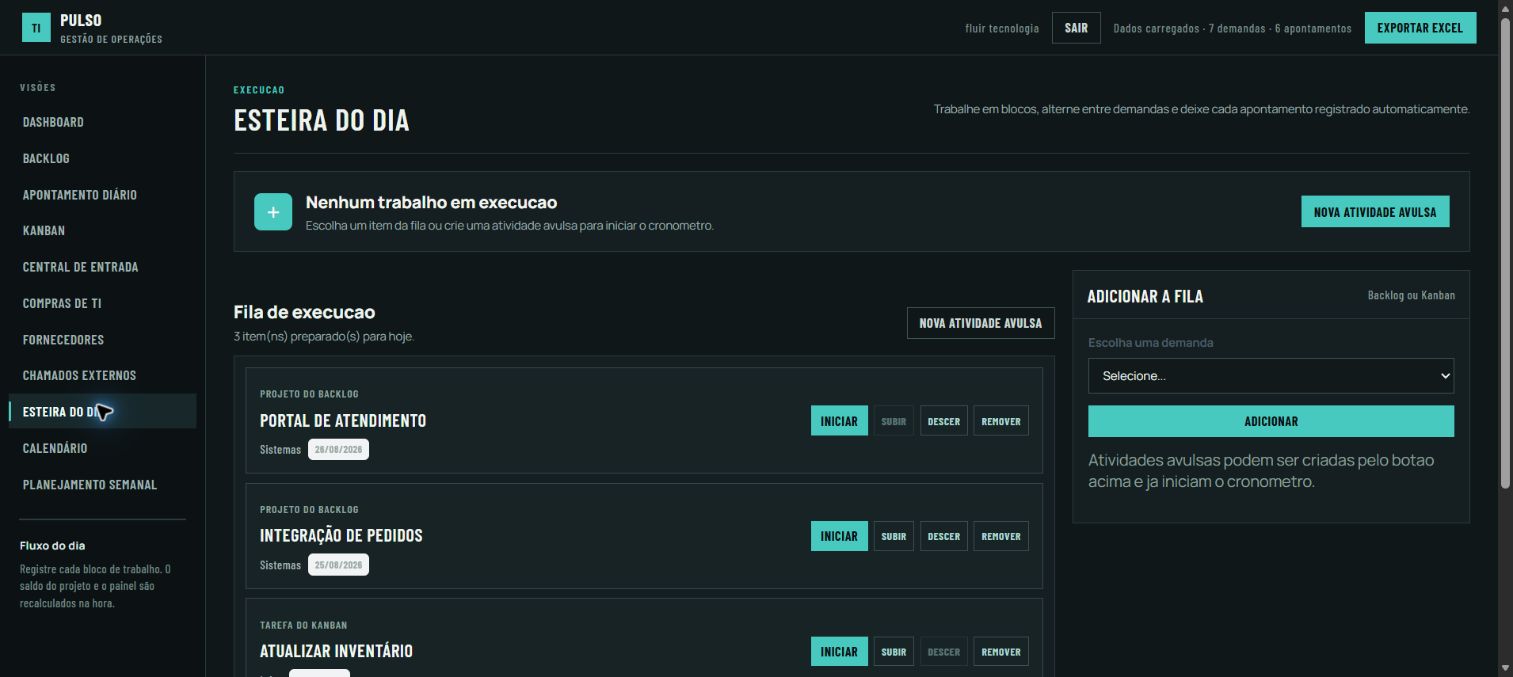1513x677 pixels.
Task: Go to Chamados Externos
Action: 79,376
